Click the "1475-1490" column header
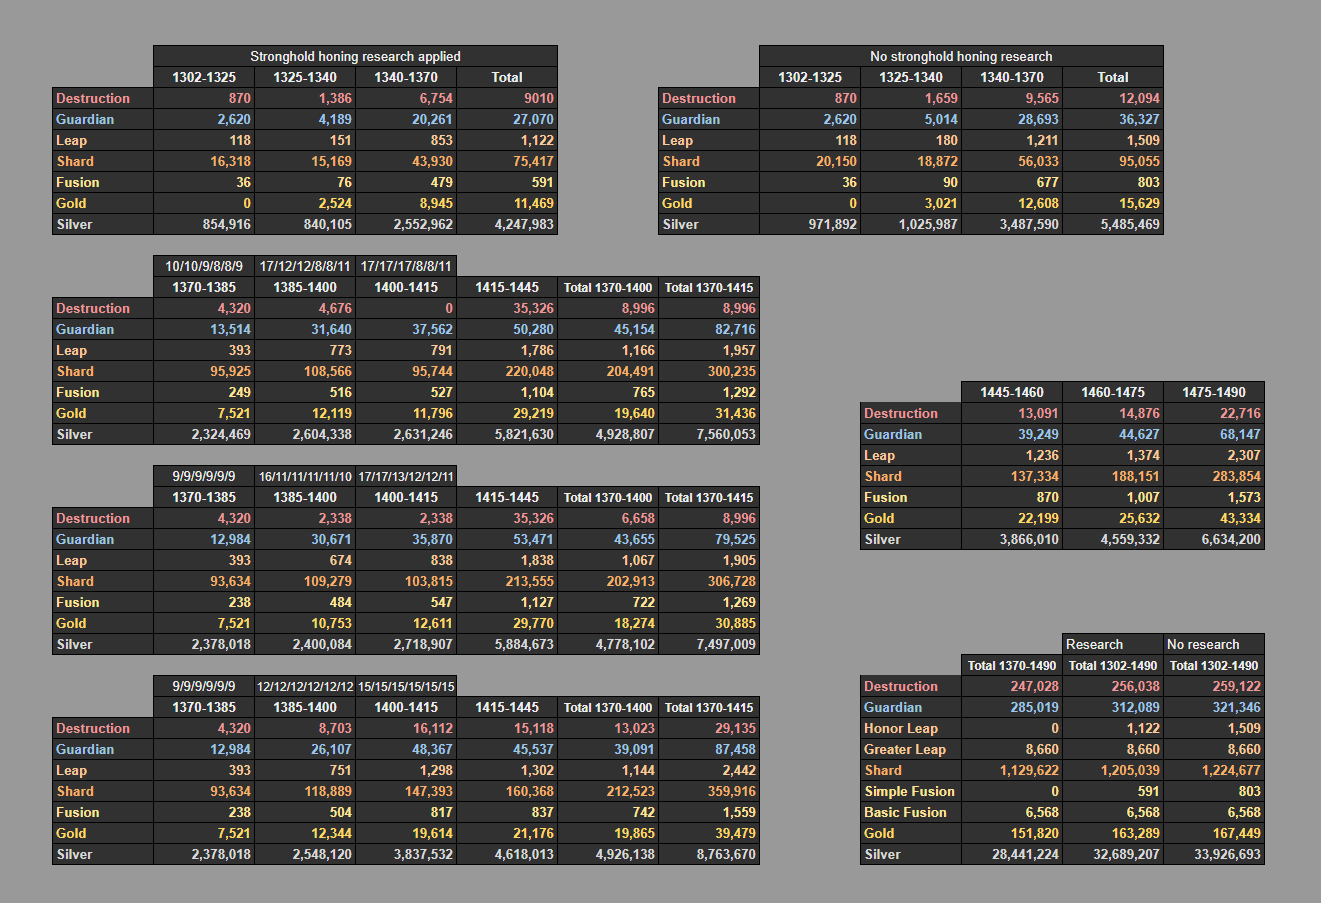 coord(1214,392)
